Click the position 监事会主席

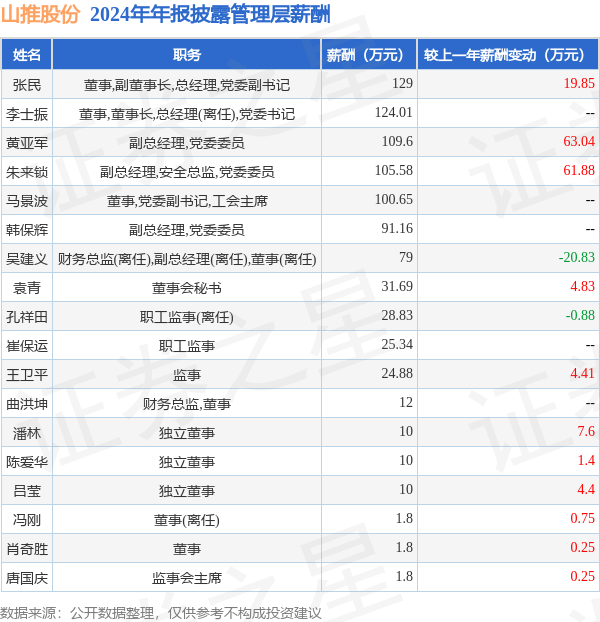[x=187, y=578]
